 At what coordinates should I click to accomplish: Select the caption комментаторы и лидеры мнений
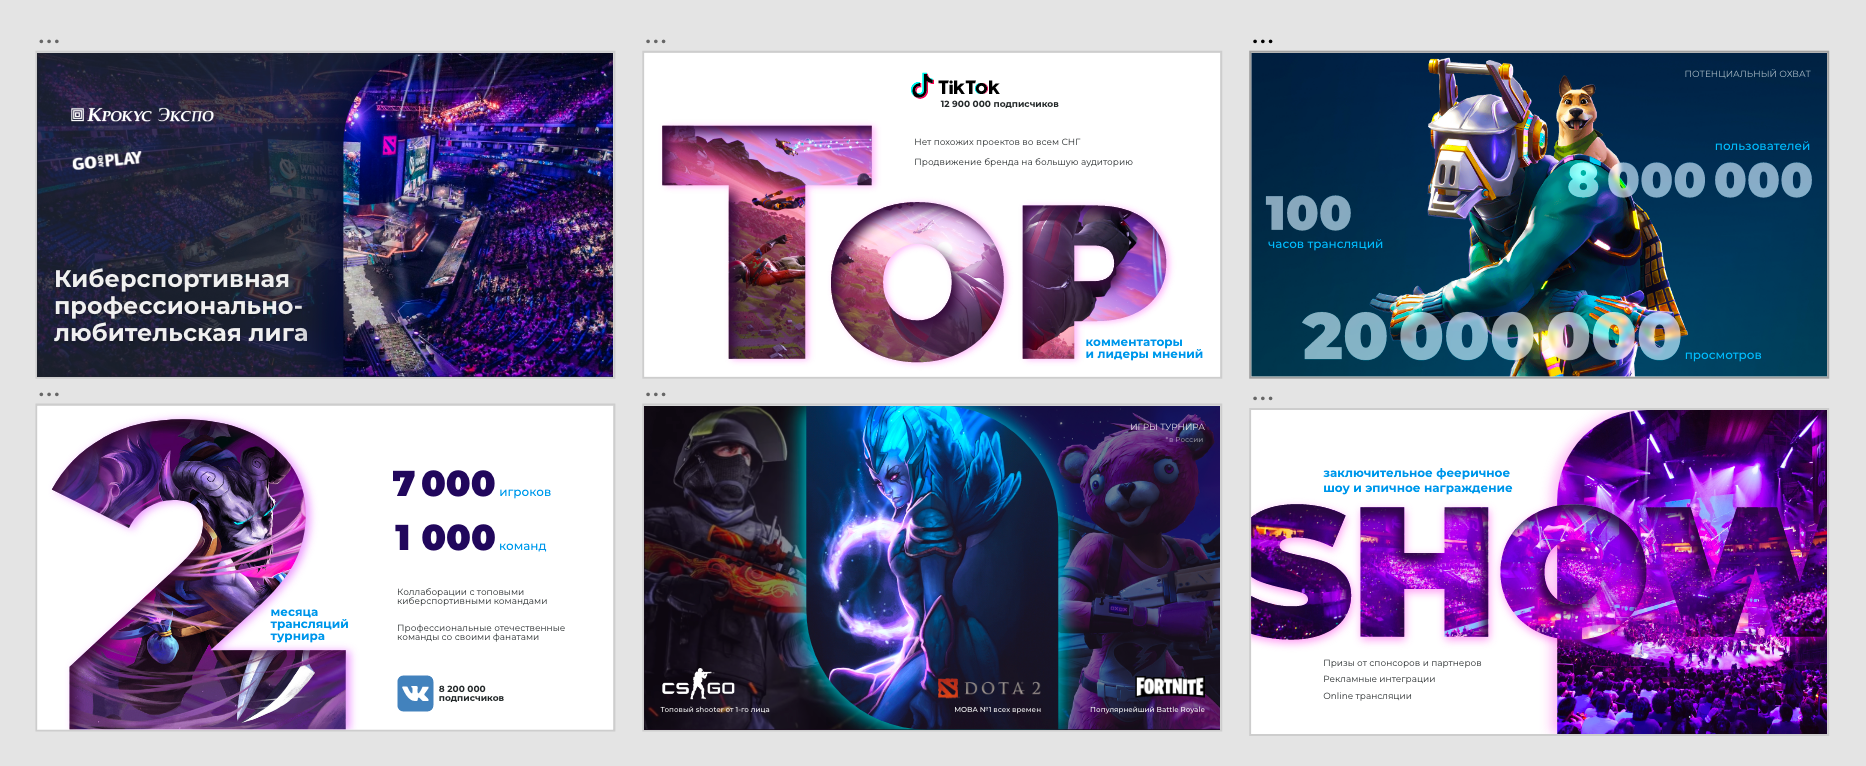(1144, 348)
